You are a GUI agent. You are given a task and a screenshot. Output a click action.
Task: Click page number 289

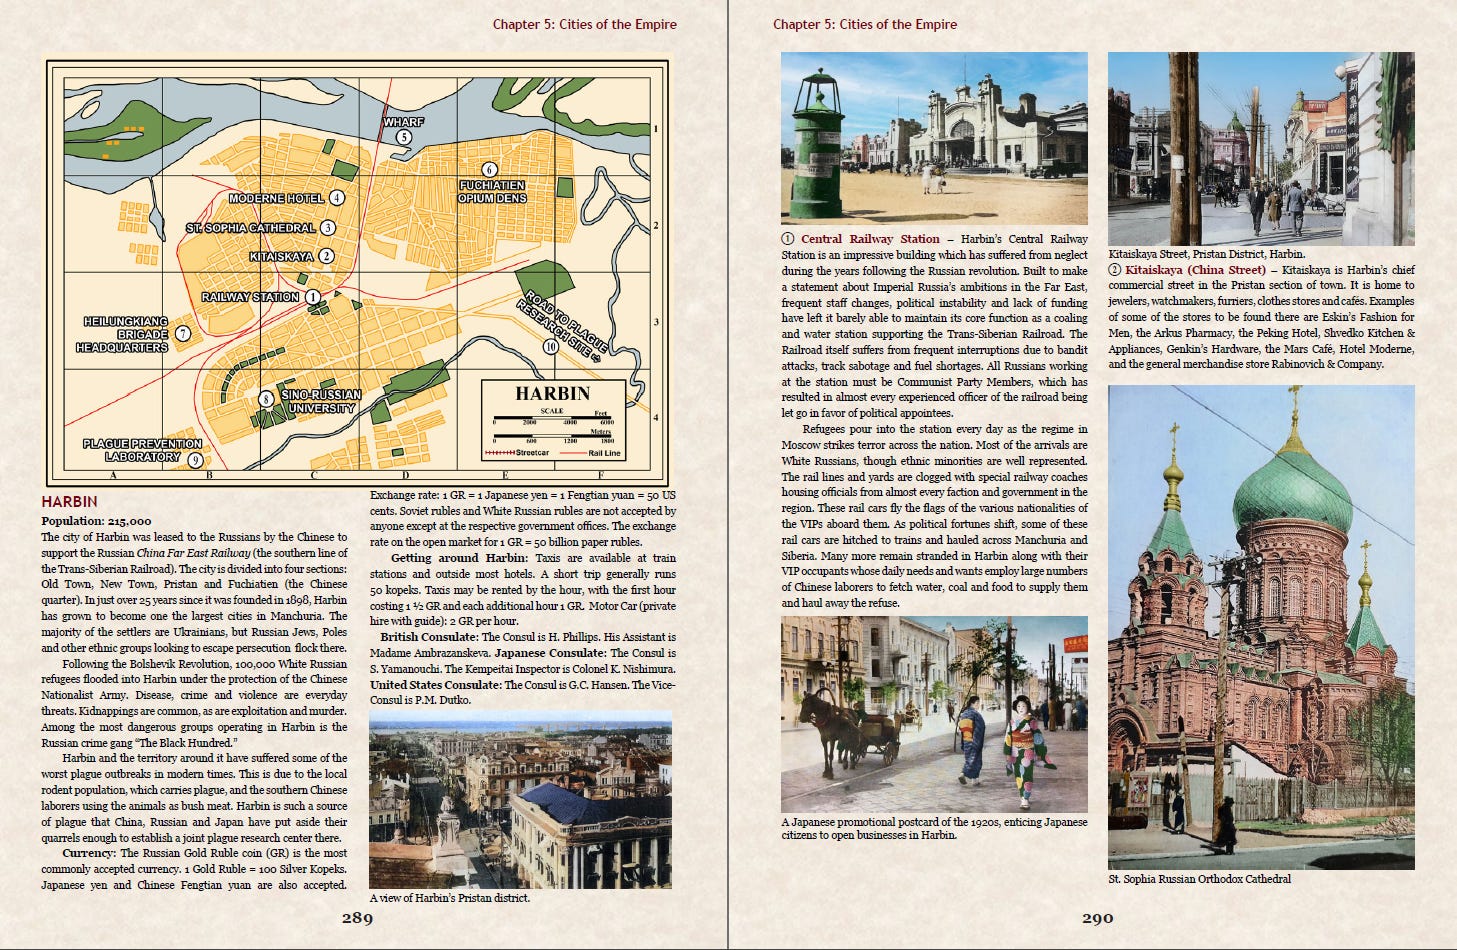(x=357, y=918)
